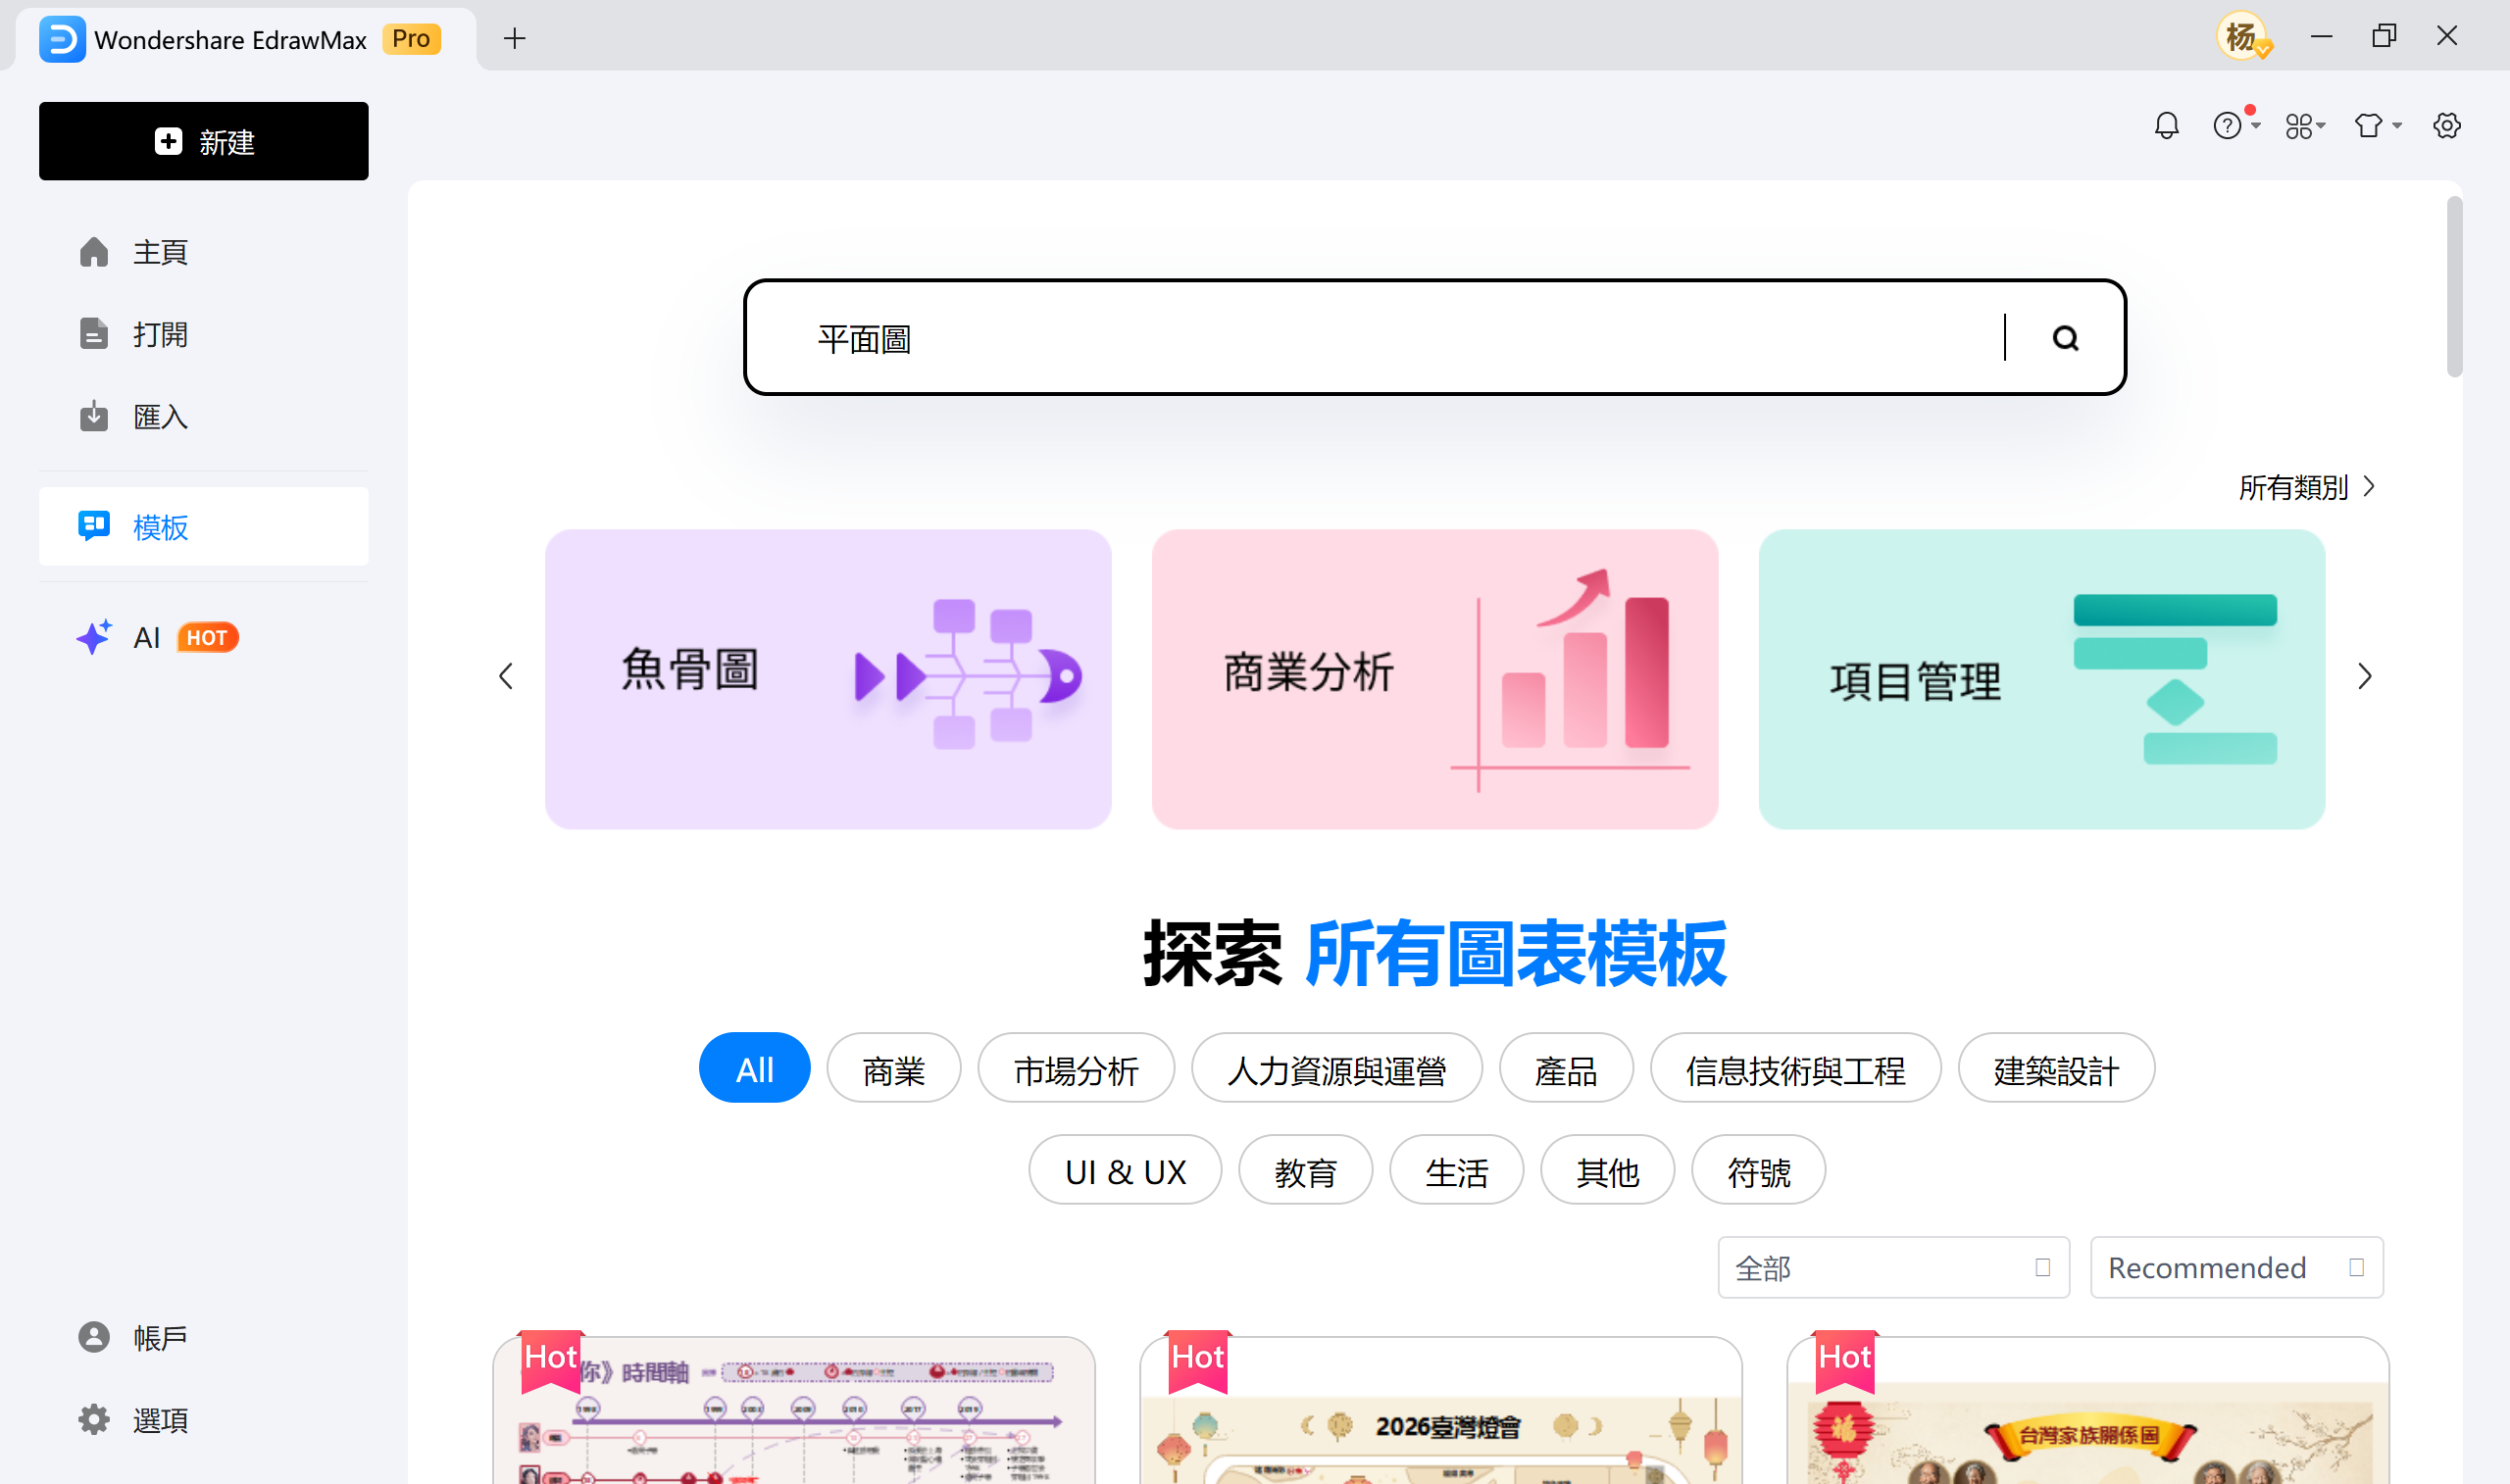
Task: Open the notification bell
Action: point(2165,125)
